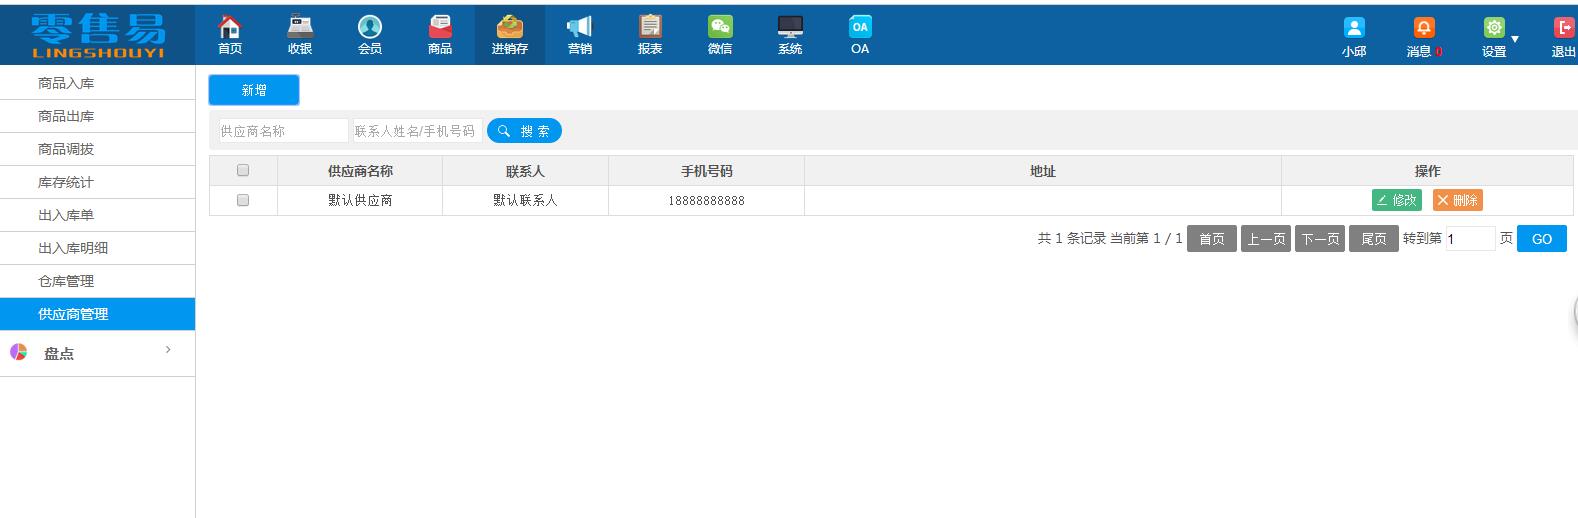
Task: Open 库存统计 from the sidebar menu
Action: (66, 182)
